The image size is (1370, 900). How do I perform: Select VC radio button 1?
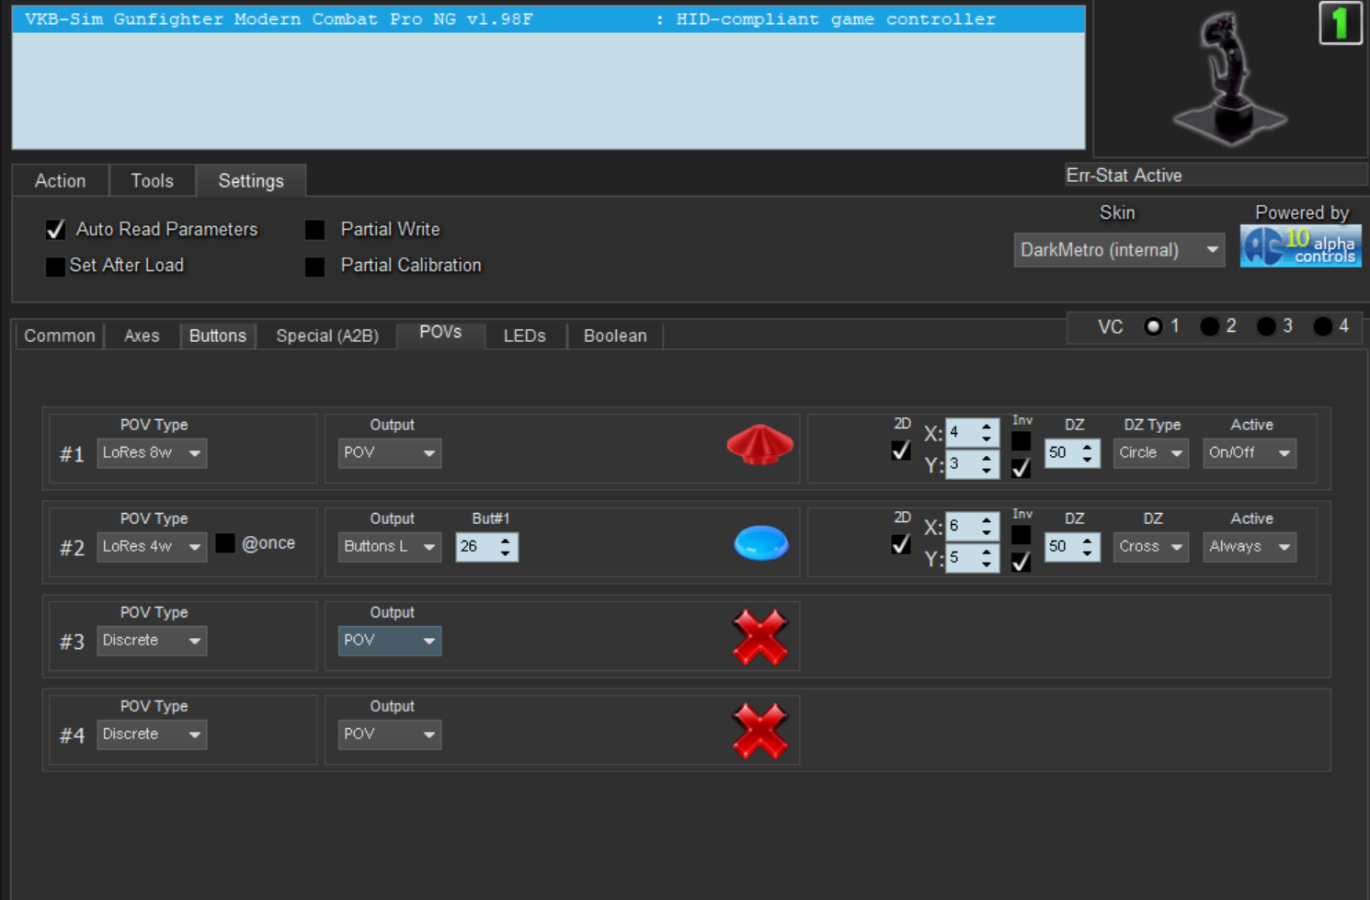click(x=1153, y=326)
